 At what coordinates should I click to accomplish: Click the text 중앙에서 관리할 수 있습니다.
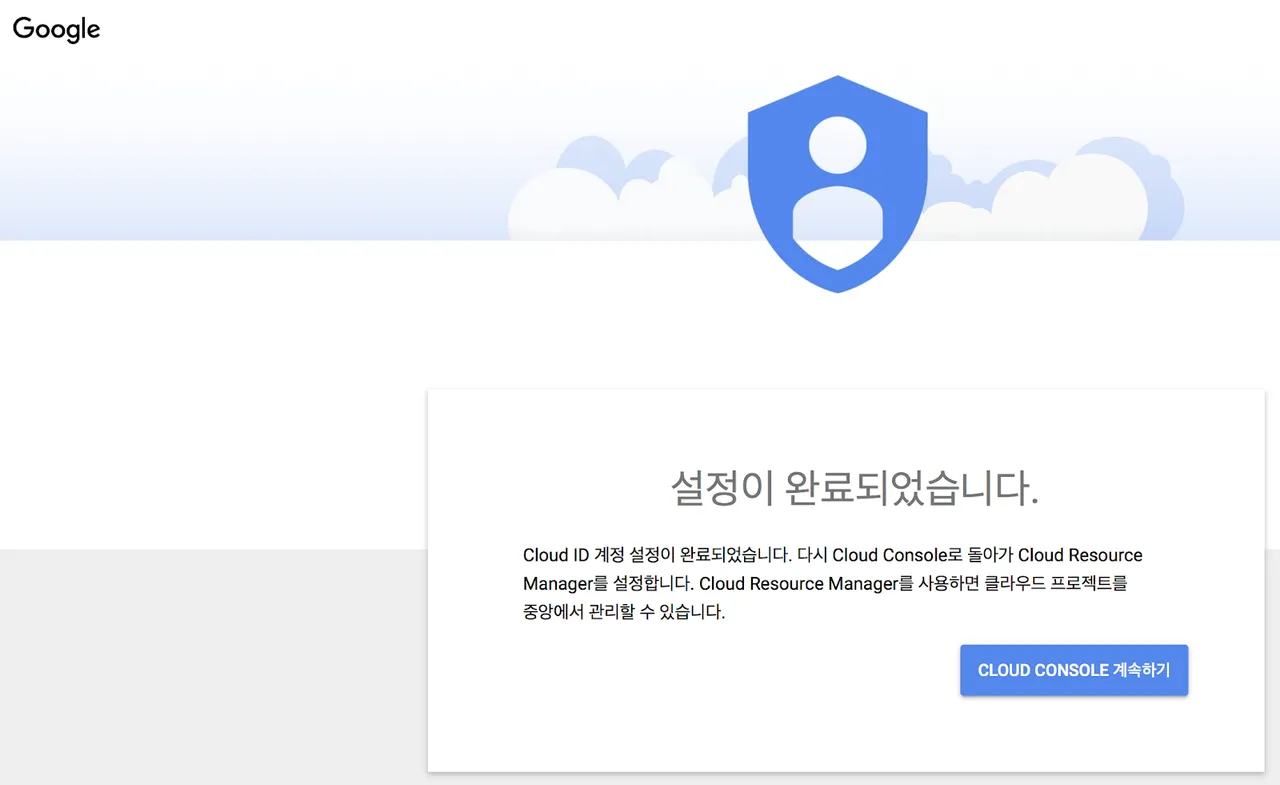[x=624, y=612]
